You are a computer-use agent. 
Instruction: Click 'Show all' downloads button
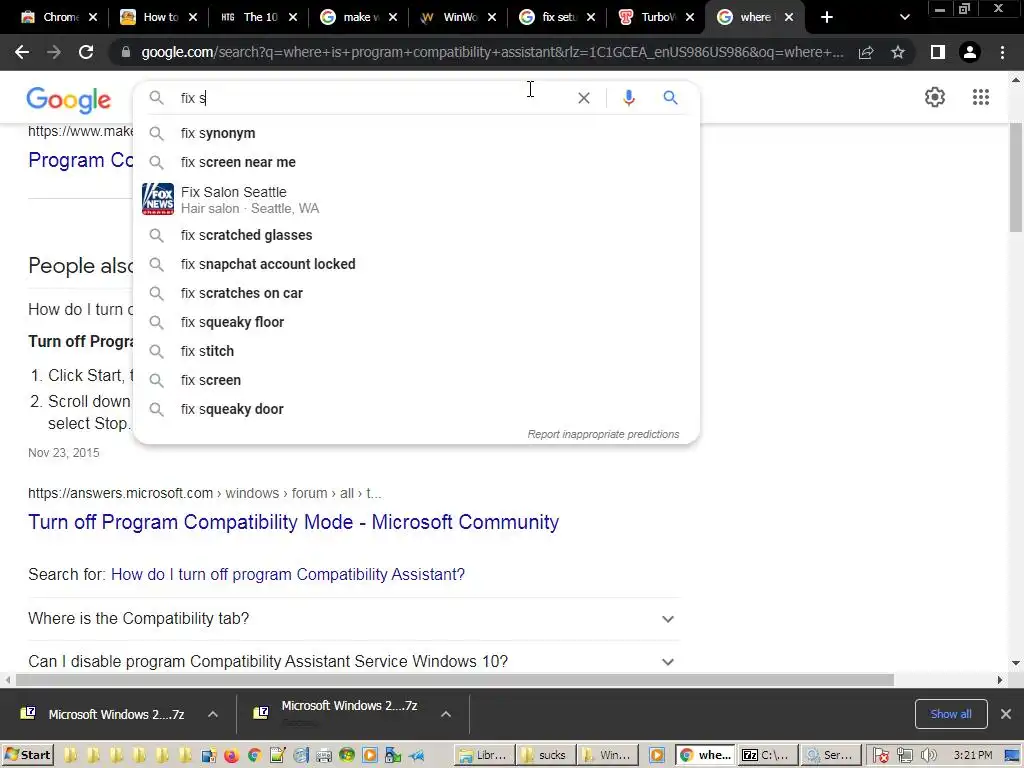click(950, 714)
